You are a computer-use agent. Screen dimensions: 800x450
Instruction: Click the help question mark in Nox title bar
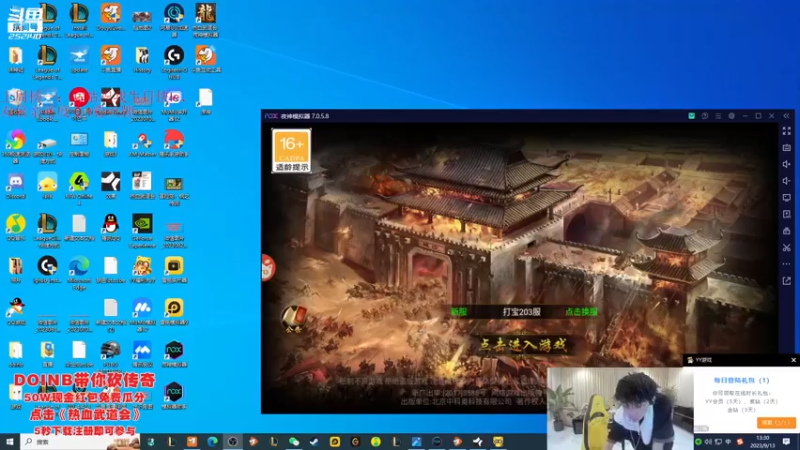pos(705,116)
